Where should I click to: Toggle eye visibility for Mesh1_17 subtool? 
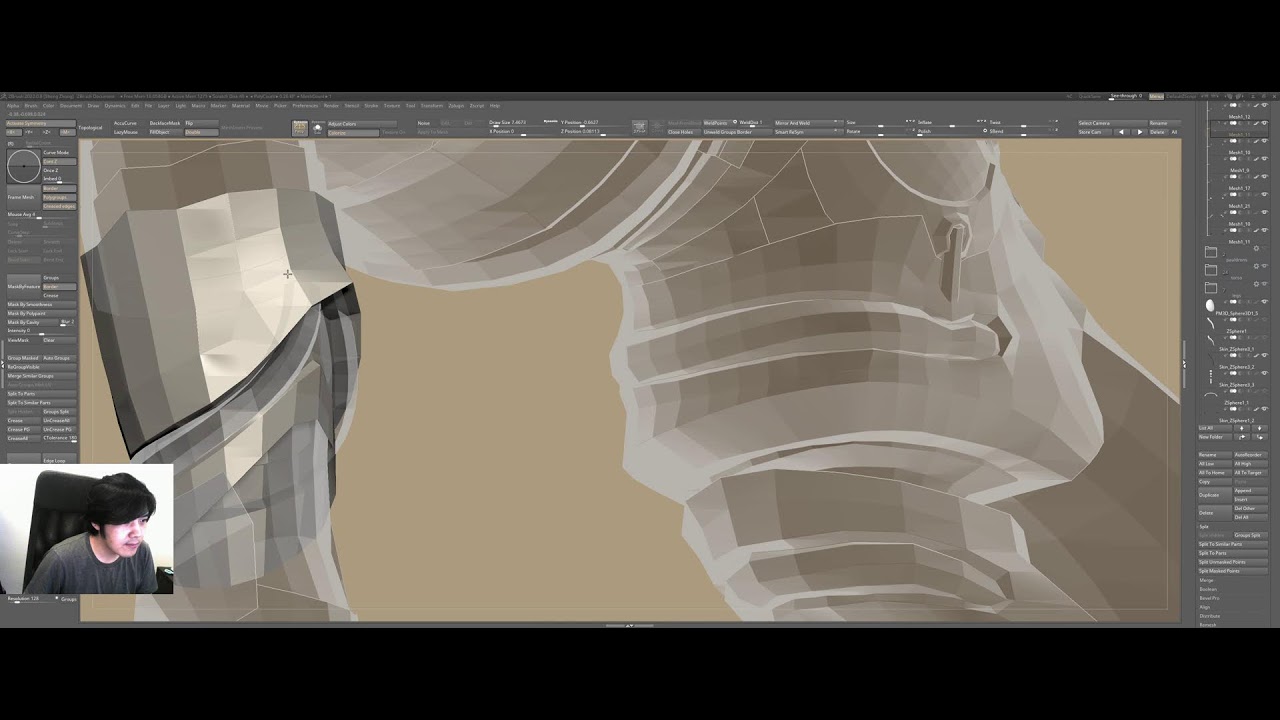(x=1264, y=177)
